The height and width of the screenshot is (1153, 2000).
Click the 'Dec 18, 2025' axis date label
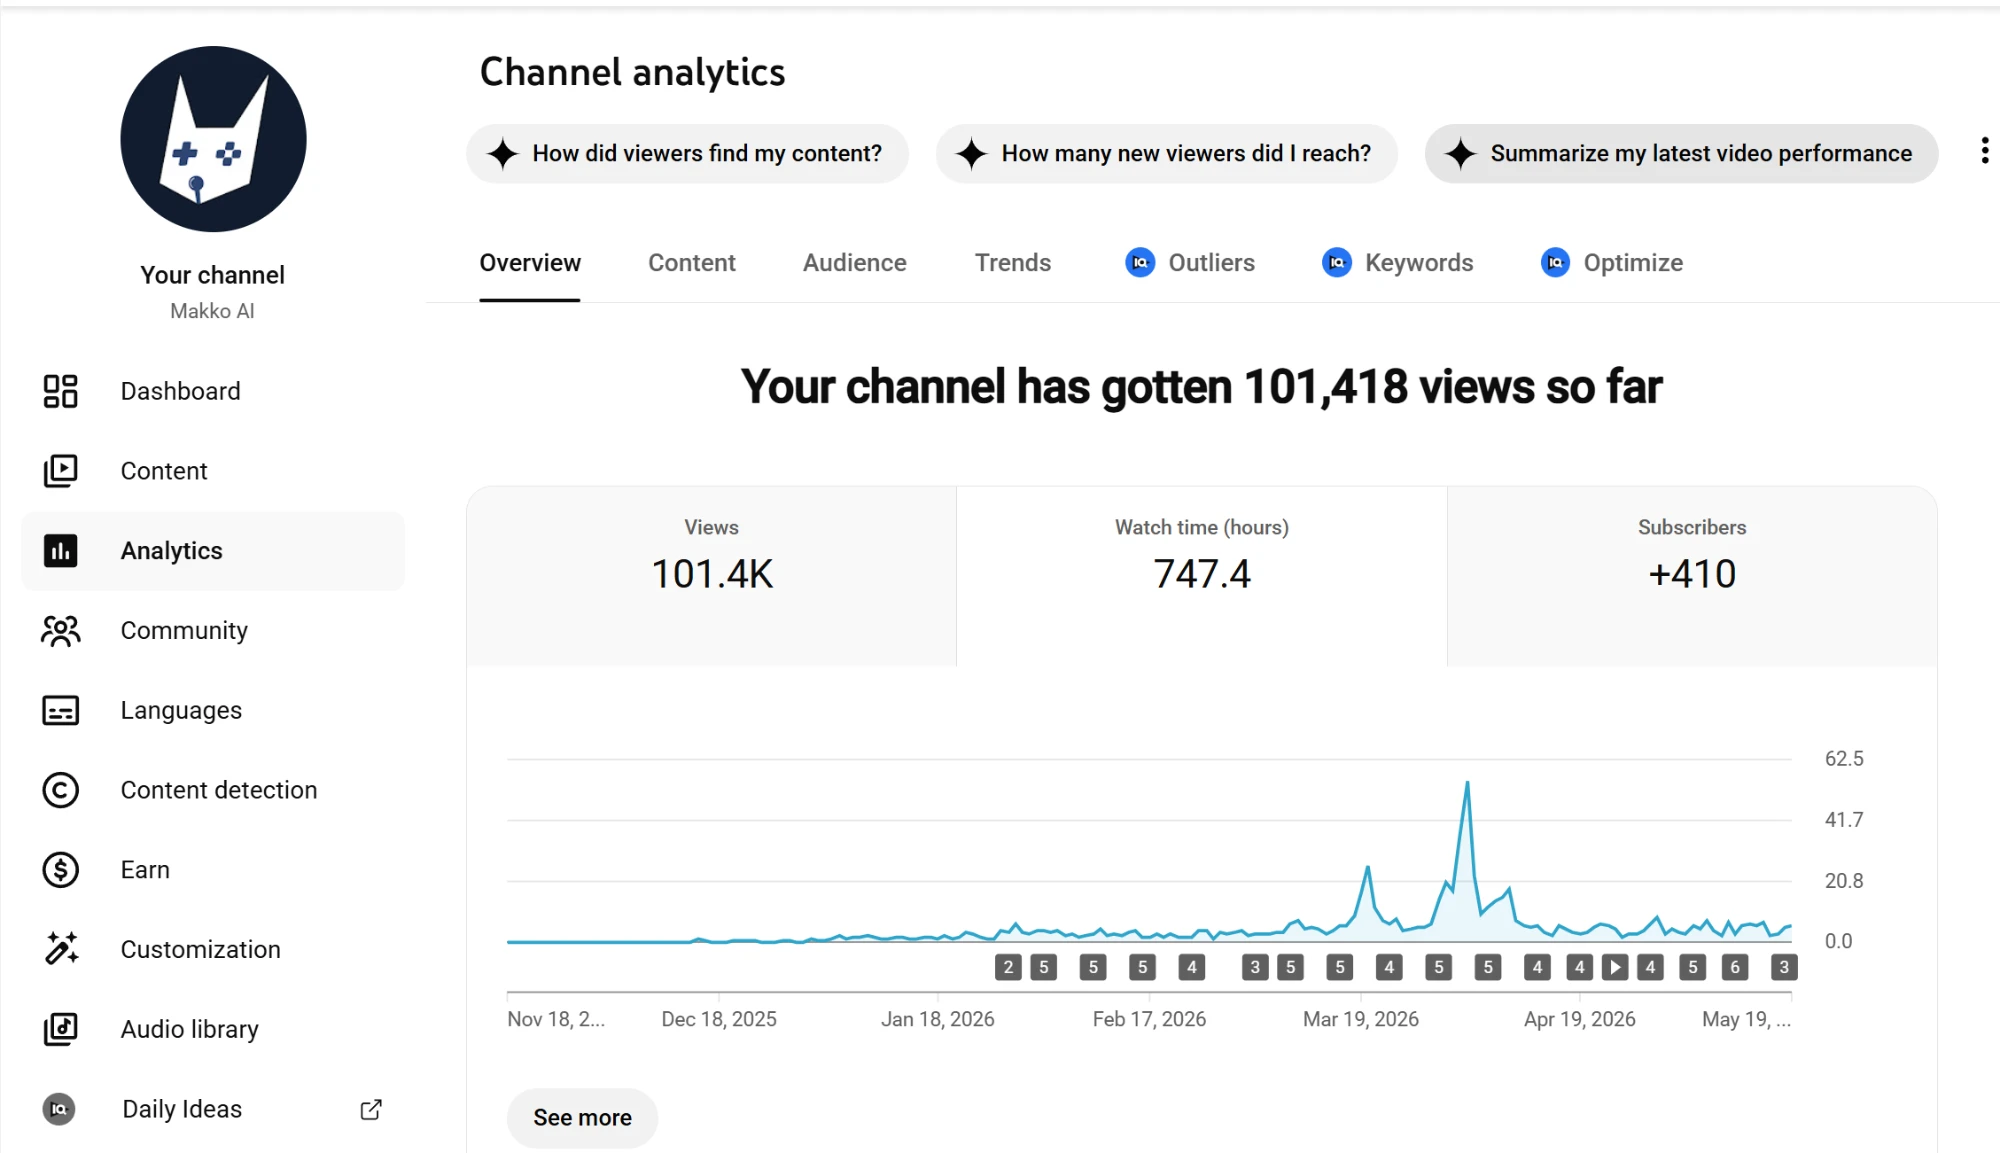(x=719, y=1019)
